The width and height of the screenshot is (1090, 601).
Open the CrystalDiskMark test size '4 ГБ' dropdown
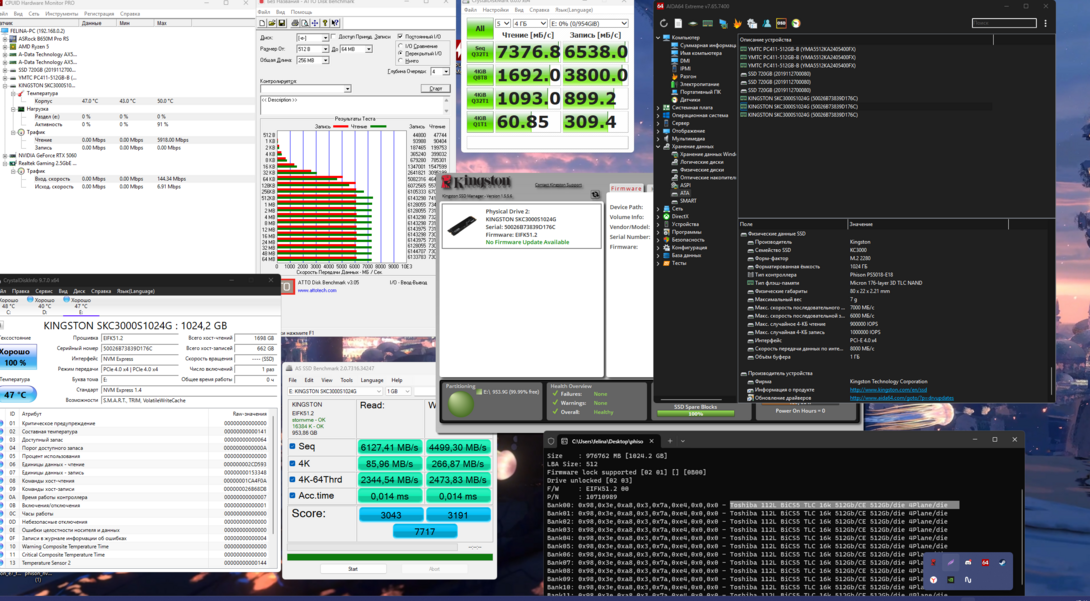click(x=529, y=23)
